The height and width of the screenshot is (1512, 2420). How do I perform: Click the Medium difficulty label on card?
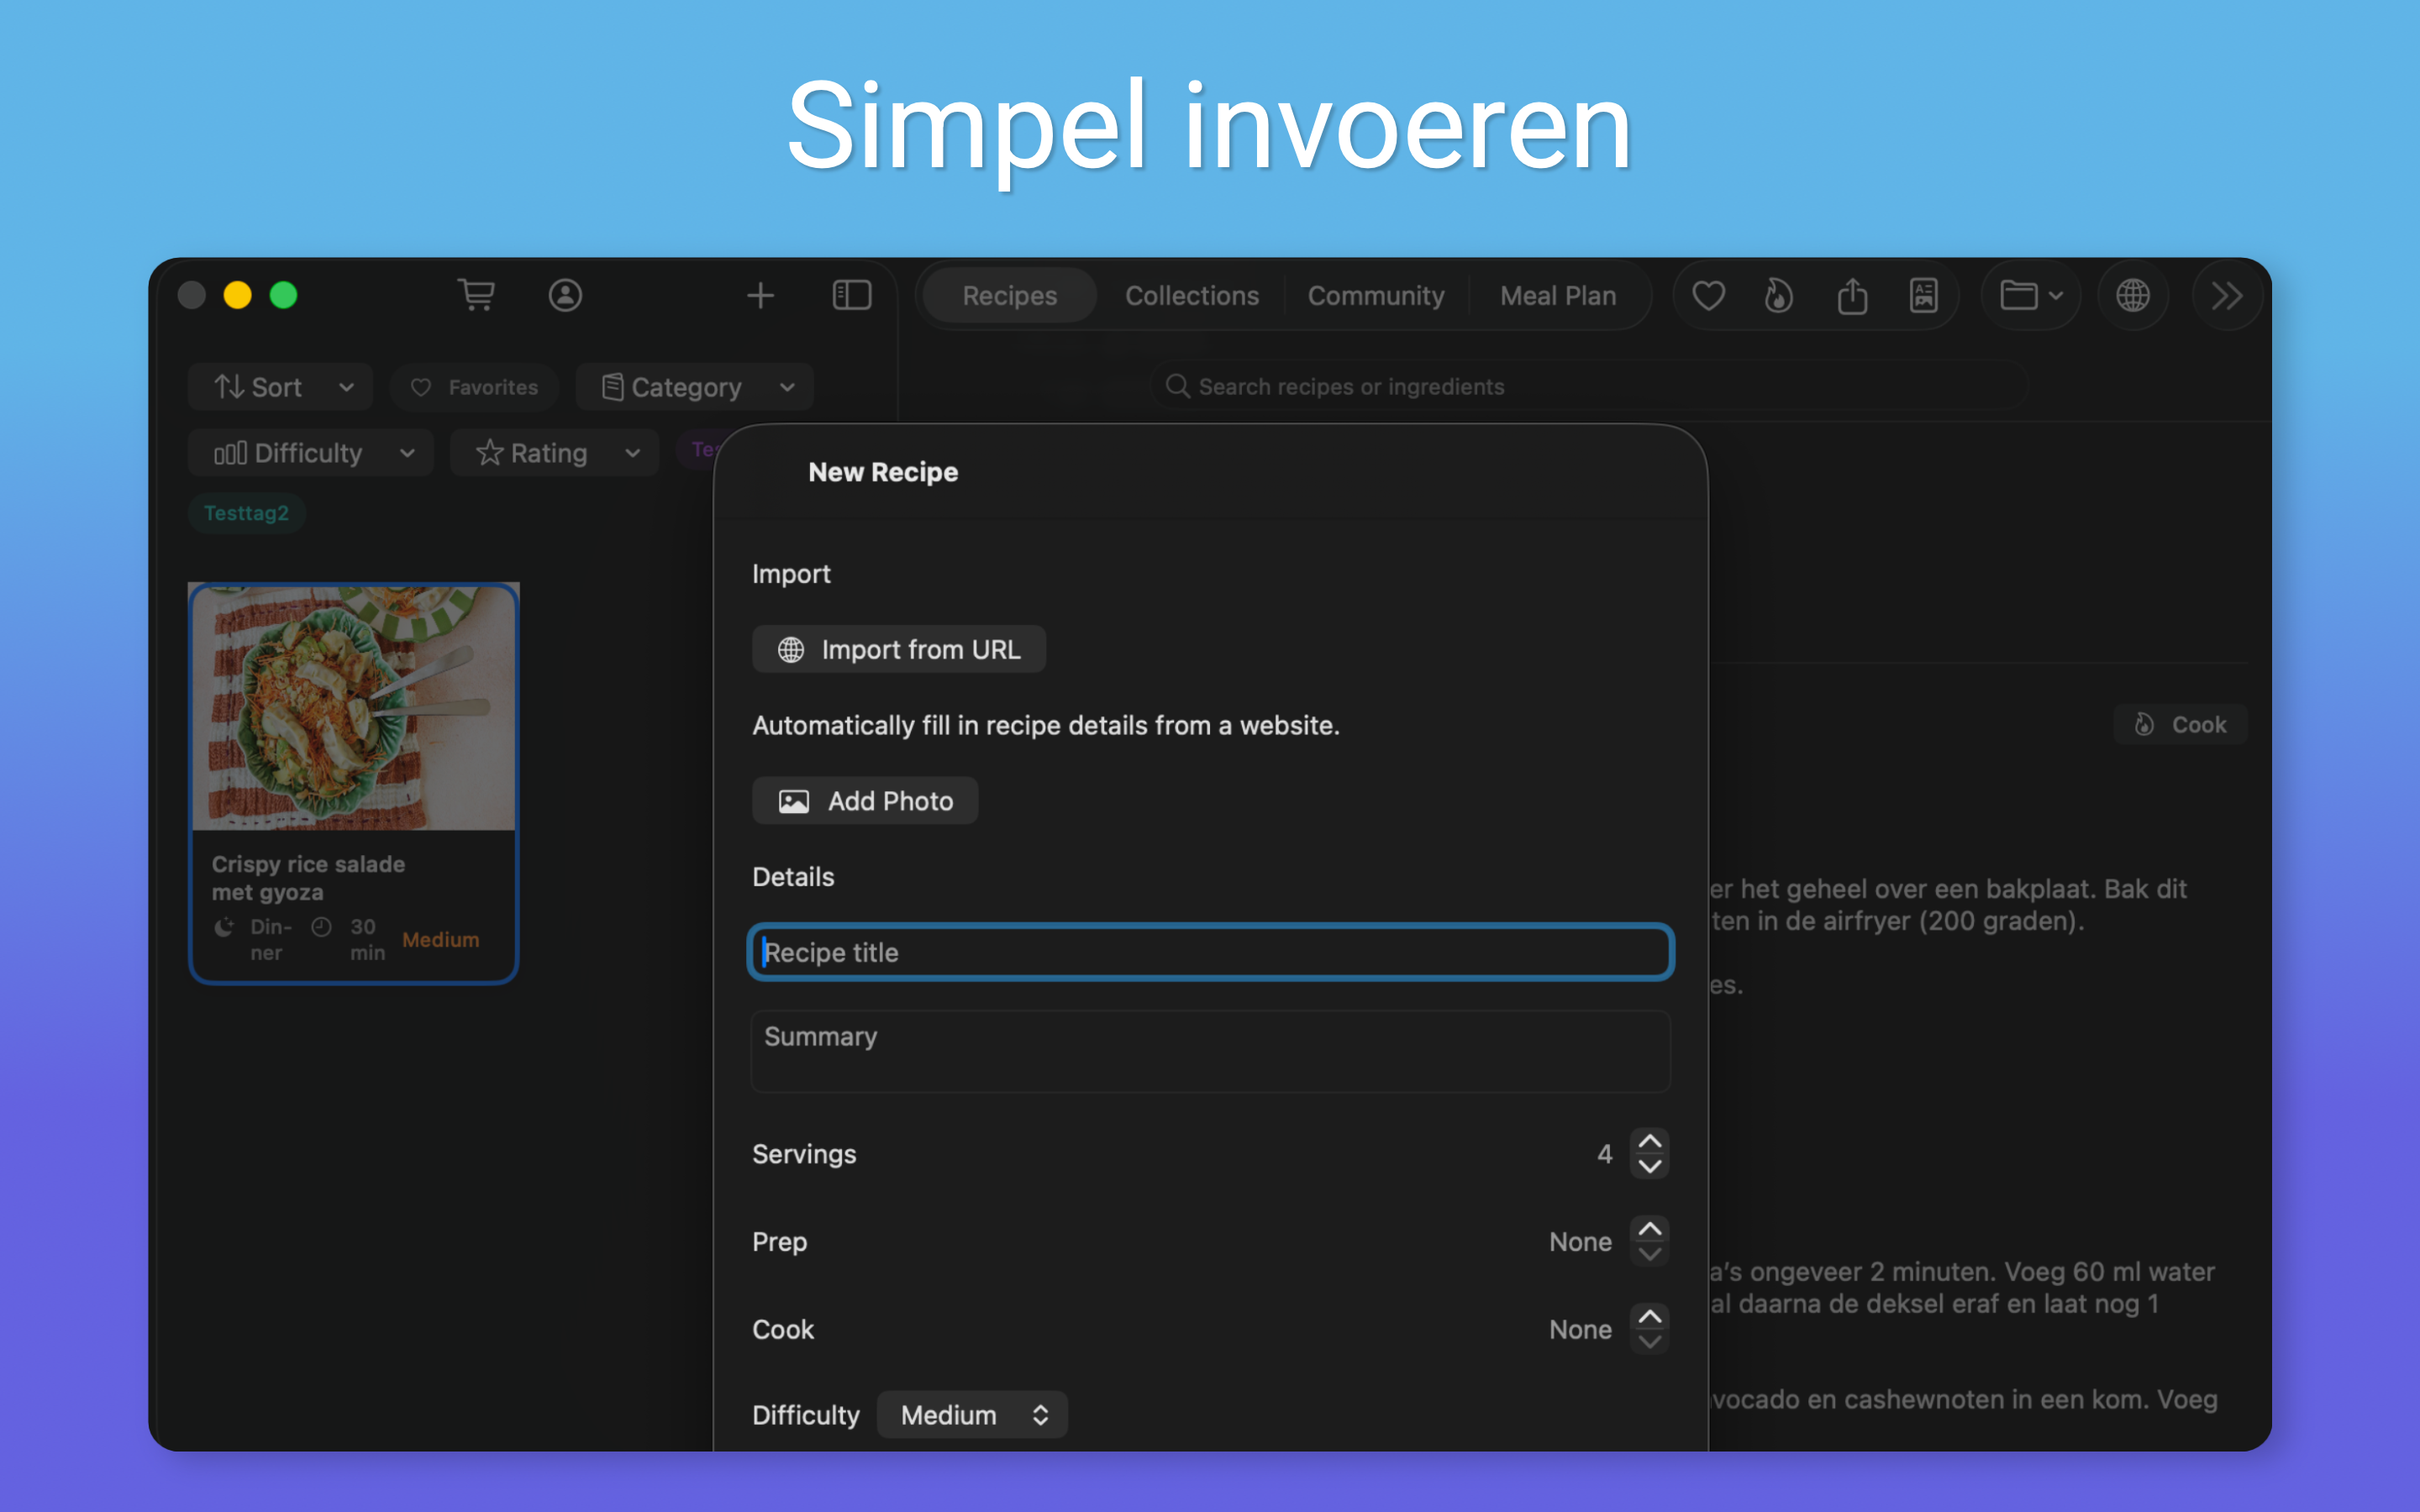point(441,940)
